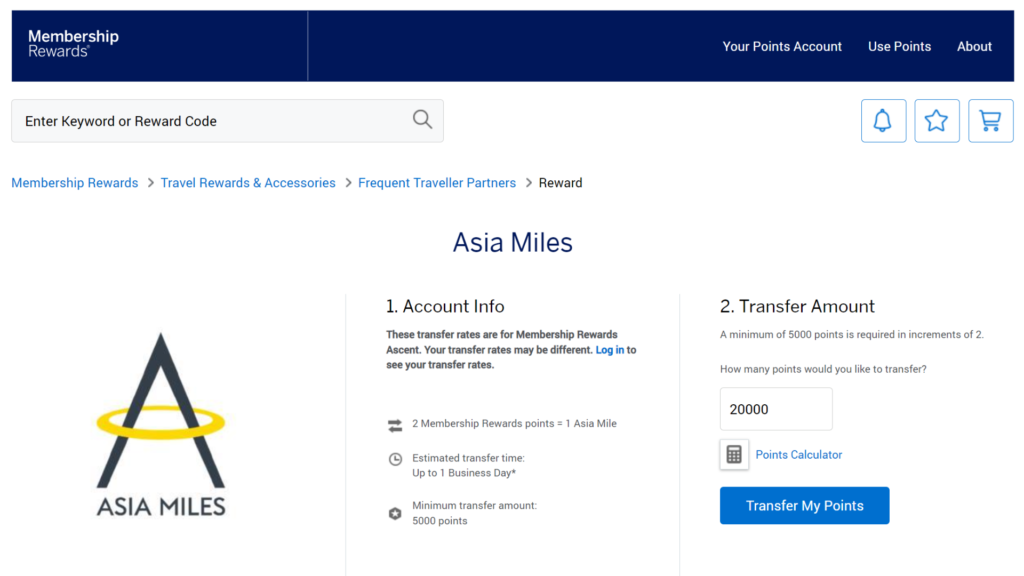This screenshot has height=576, width=1024.
Task: Open the shopping cart icon
Action: [x=990, y=121]
